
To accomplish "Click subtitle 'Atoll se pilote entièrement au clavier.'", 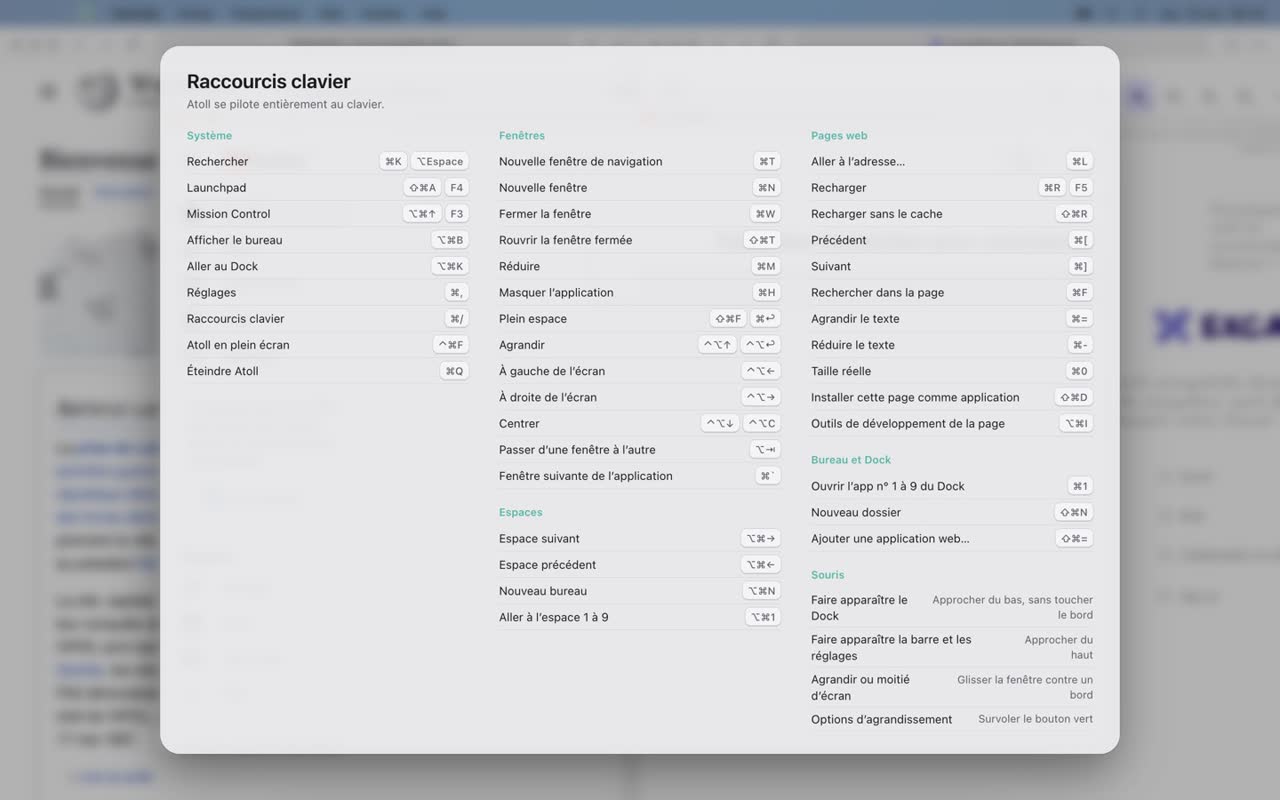I will 285,104.
